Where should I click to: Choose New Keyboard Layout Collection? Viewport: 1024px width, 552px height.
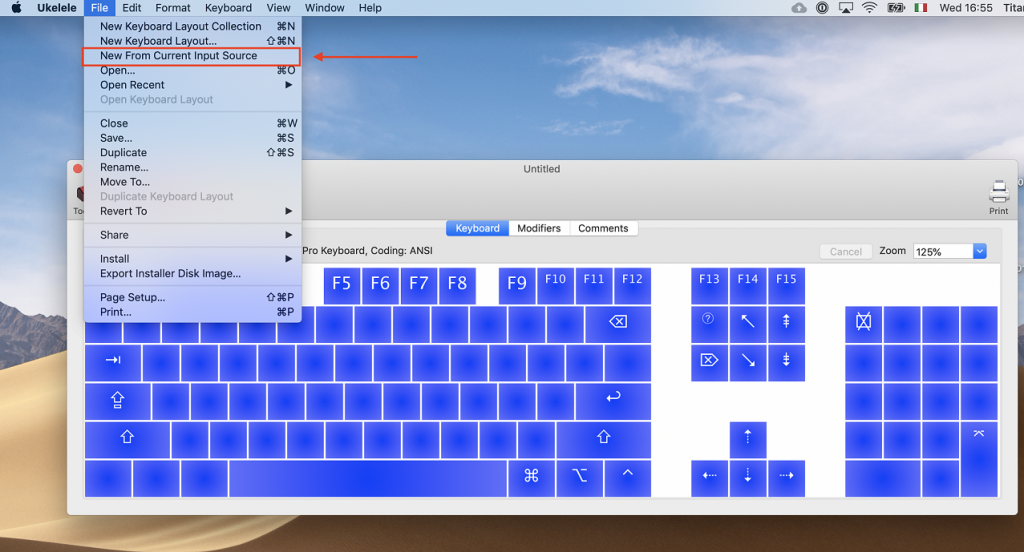[x=193, y=26]
